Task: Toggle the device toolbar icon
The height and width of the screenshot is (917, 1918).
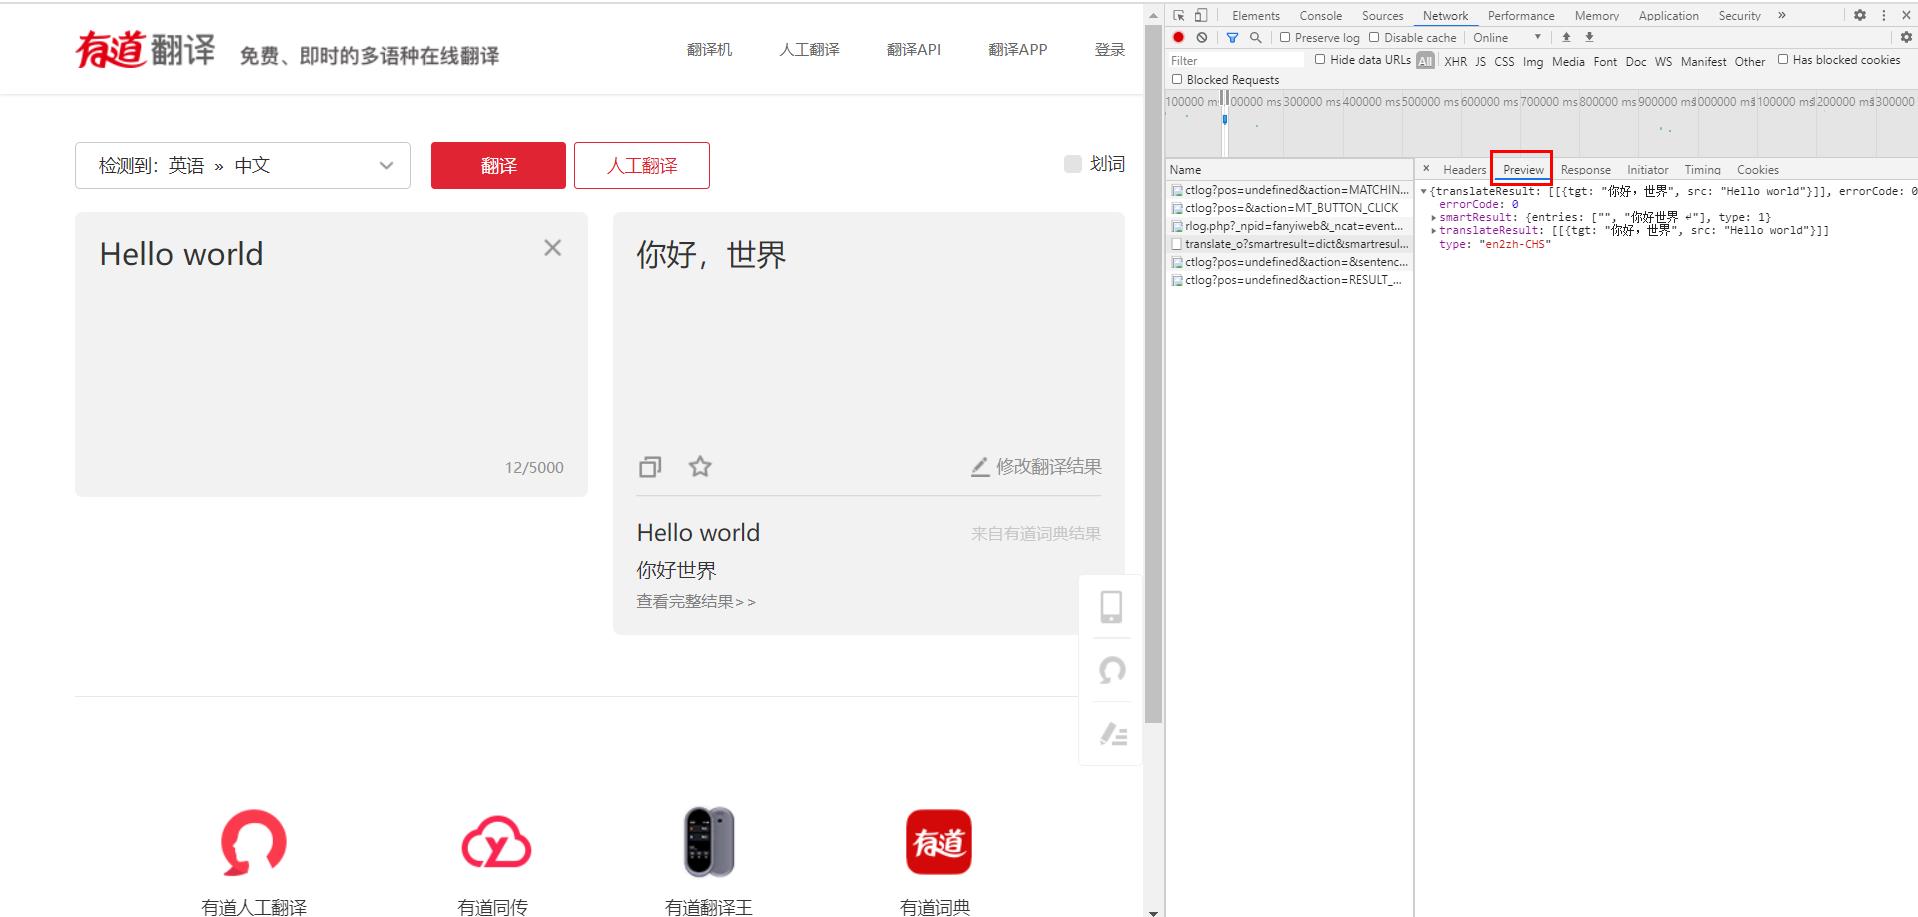Action: point(1201,15)
